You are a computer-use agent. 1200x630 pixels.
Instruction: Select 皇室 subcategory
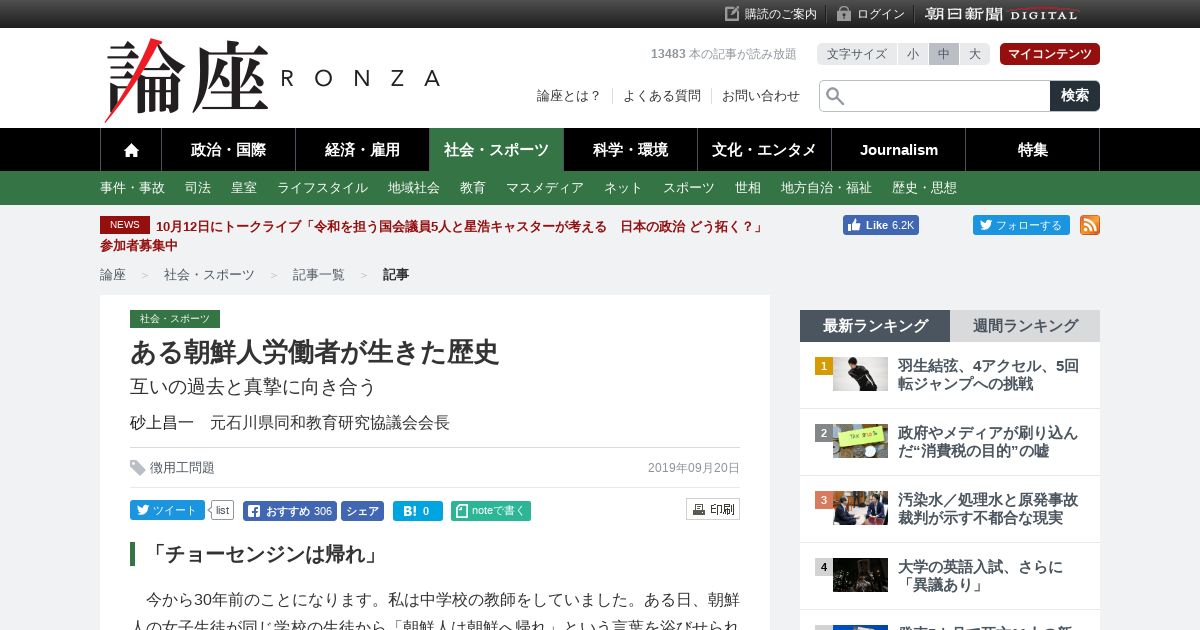(244, 188)
